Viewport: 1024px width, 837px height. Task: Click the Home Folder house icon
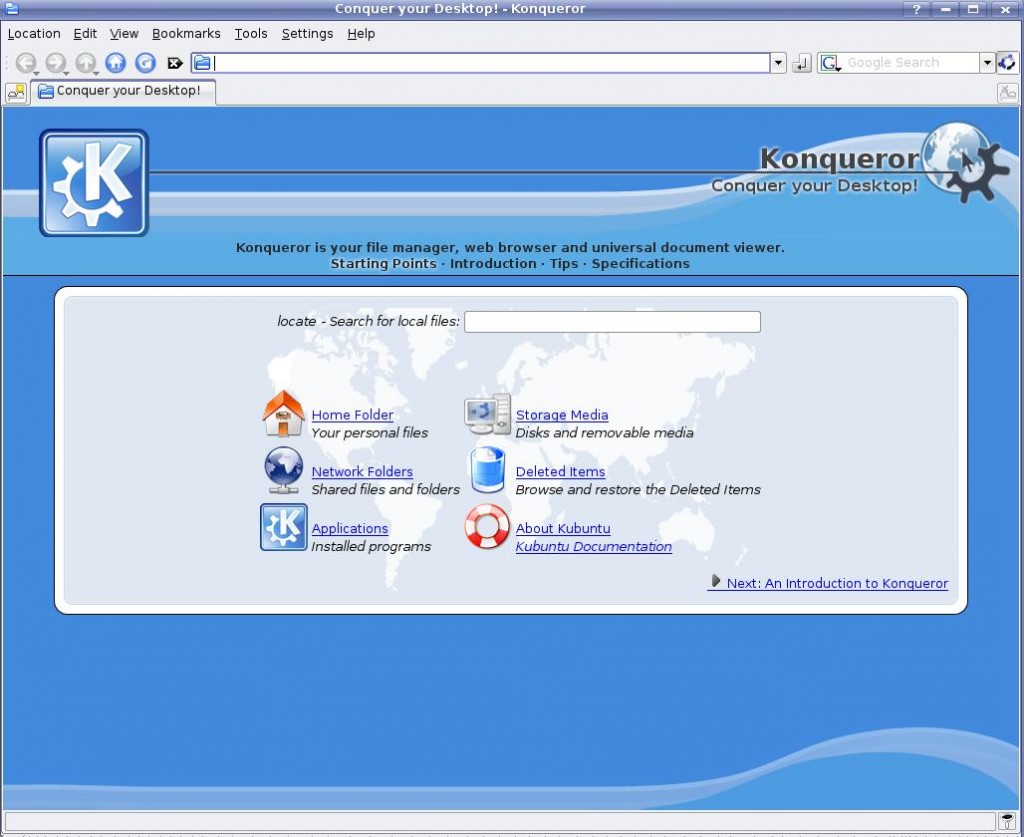(x=283, y=413)
